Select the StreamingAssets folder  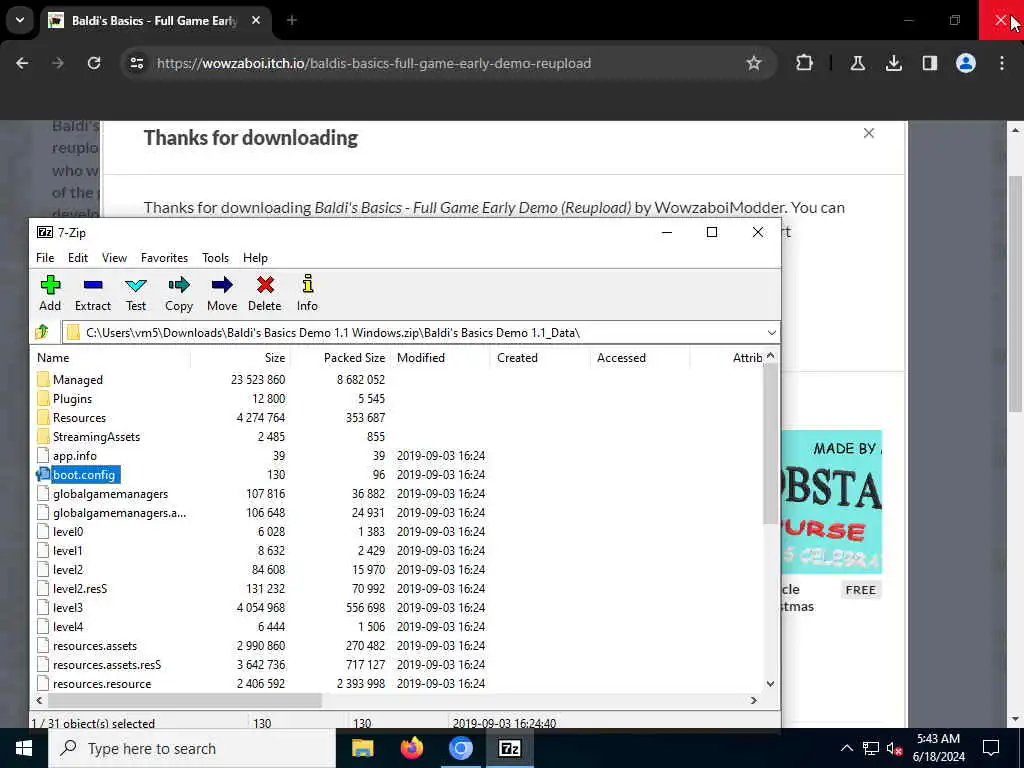coord(89,436)
